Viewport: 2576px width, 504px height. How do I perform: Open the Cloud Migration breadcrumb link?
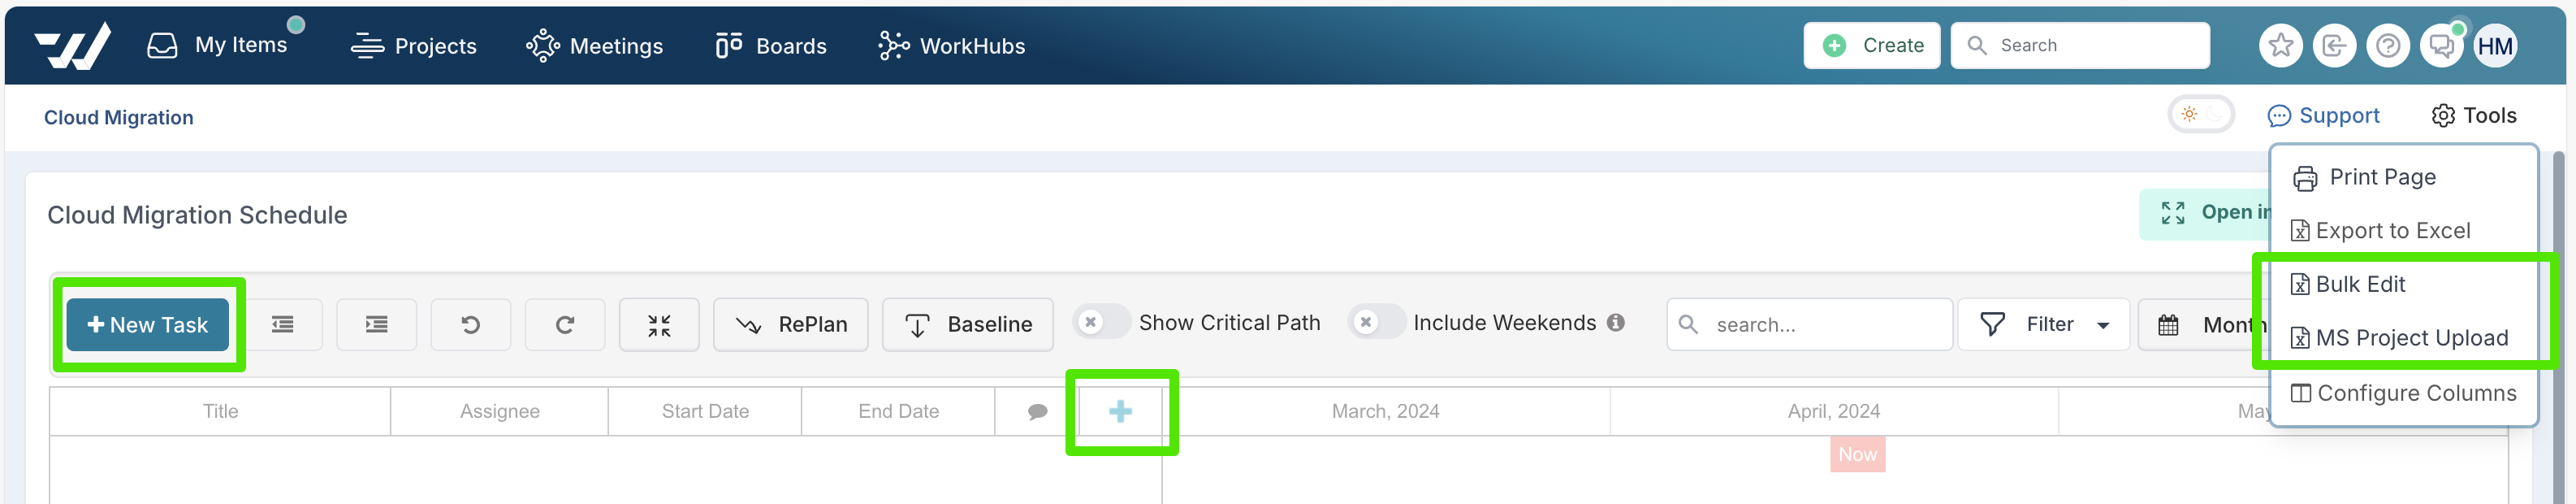click(x=119, y=118)
